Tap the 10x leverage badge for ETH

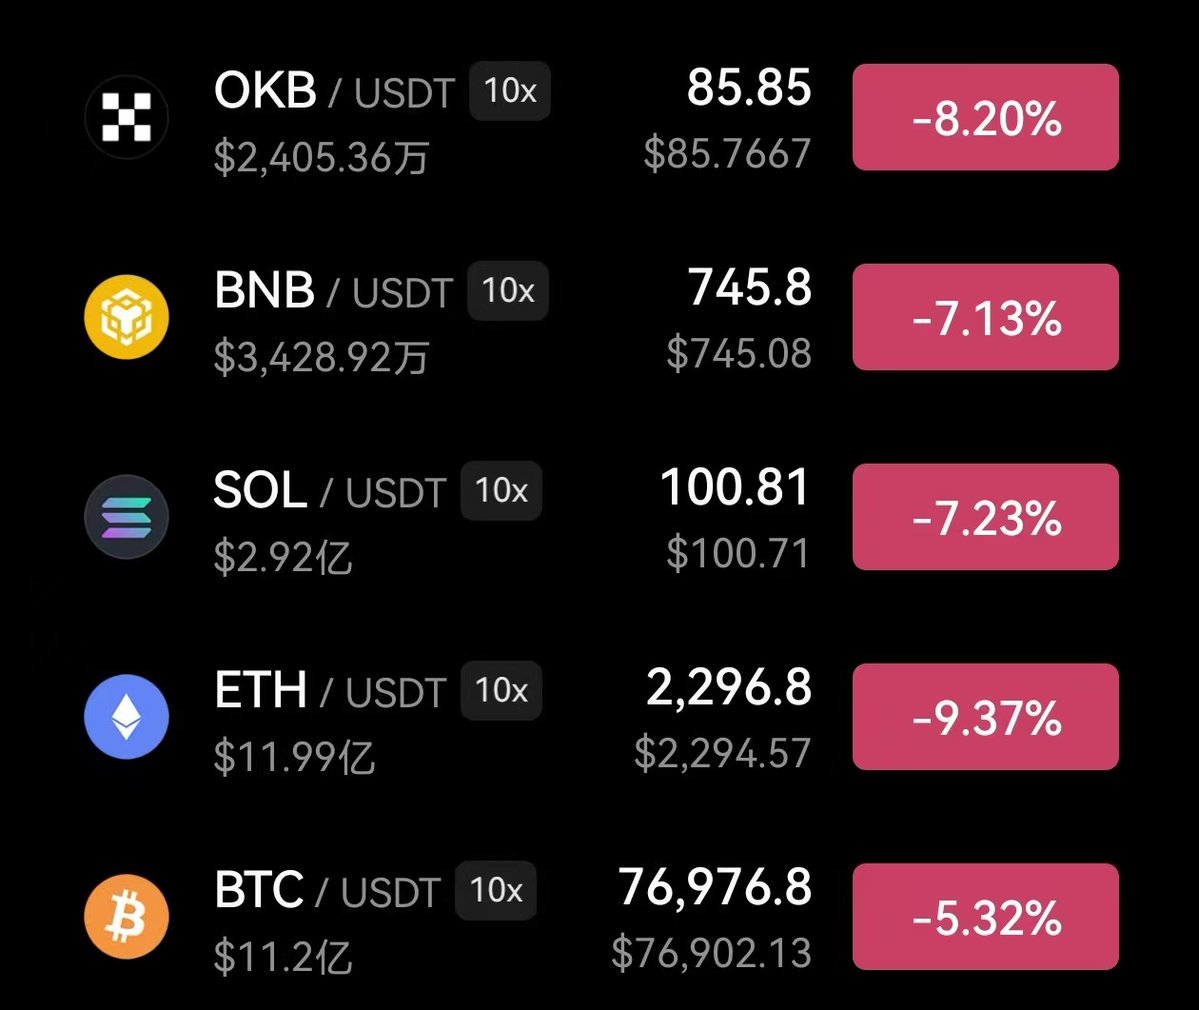click(501, 691)
